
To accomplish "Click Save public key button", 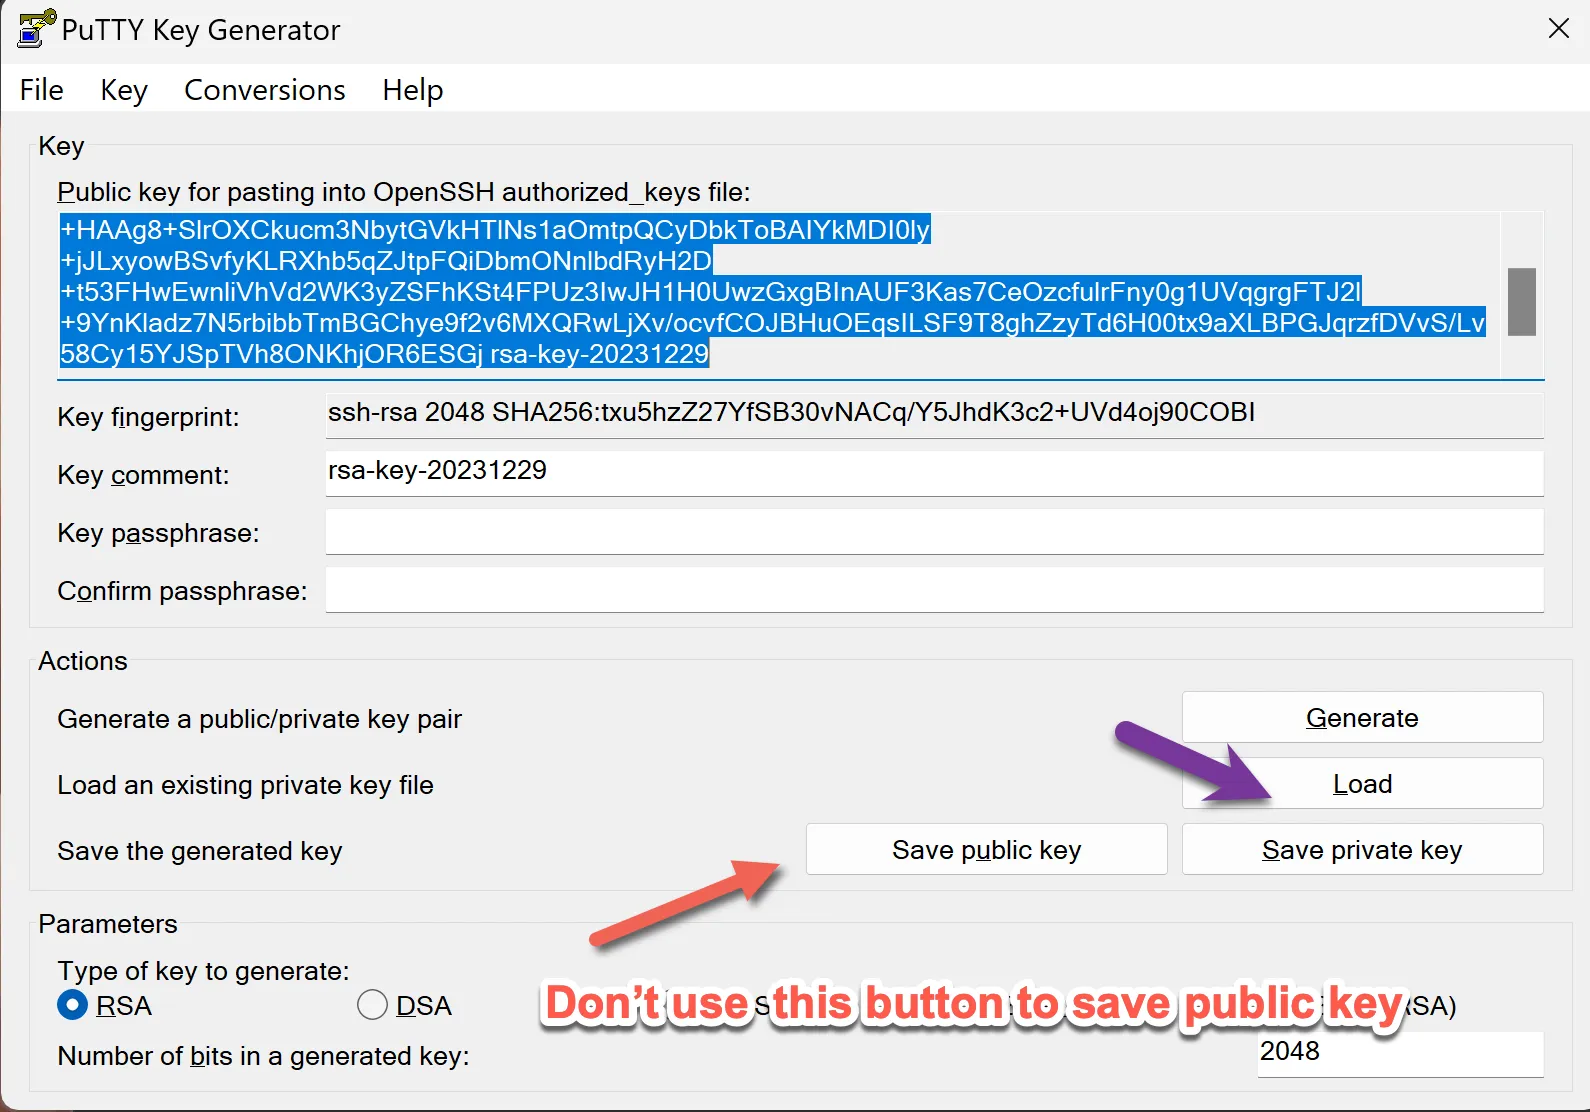I will pos(986,850).
